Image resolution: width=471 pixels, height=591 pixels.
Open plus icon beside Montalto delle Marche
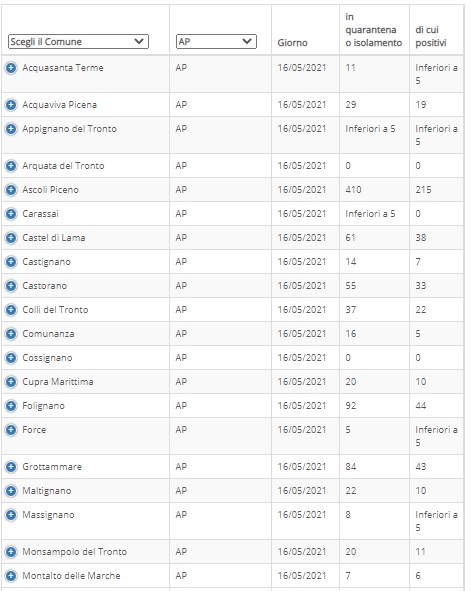(11, 576)
